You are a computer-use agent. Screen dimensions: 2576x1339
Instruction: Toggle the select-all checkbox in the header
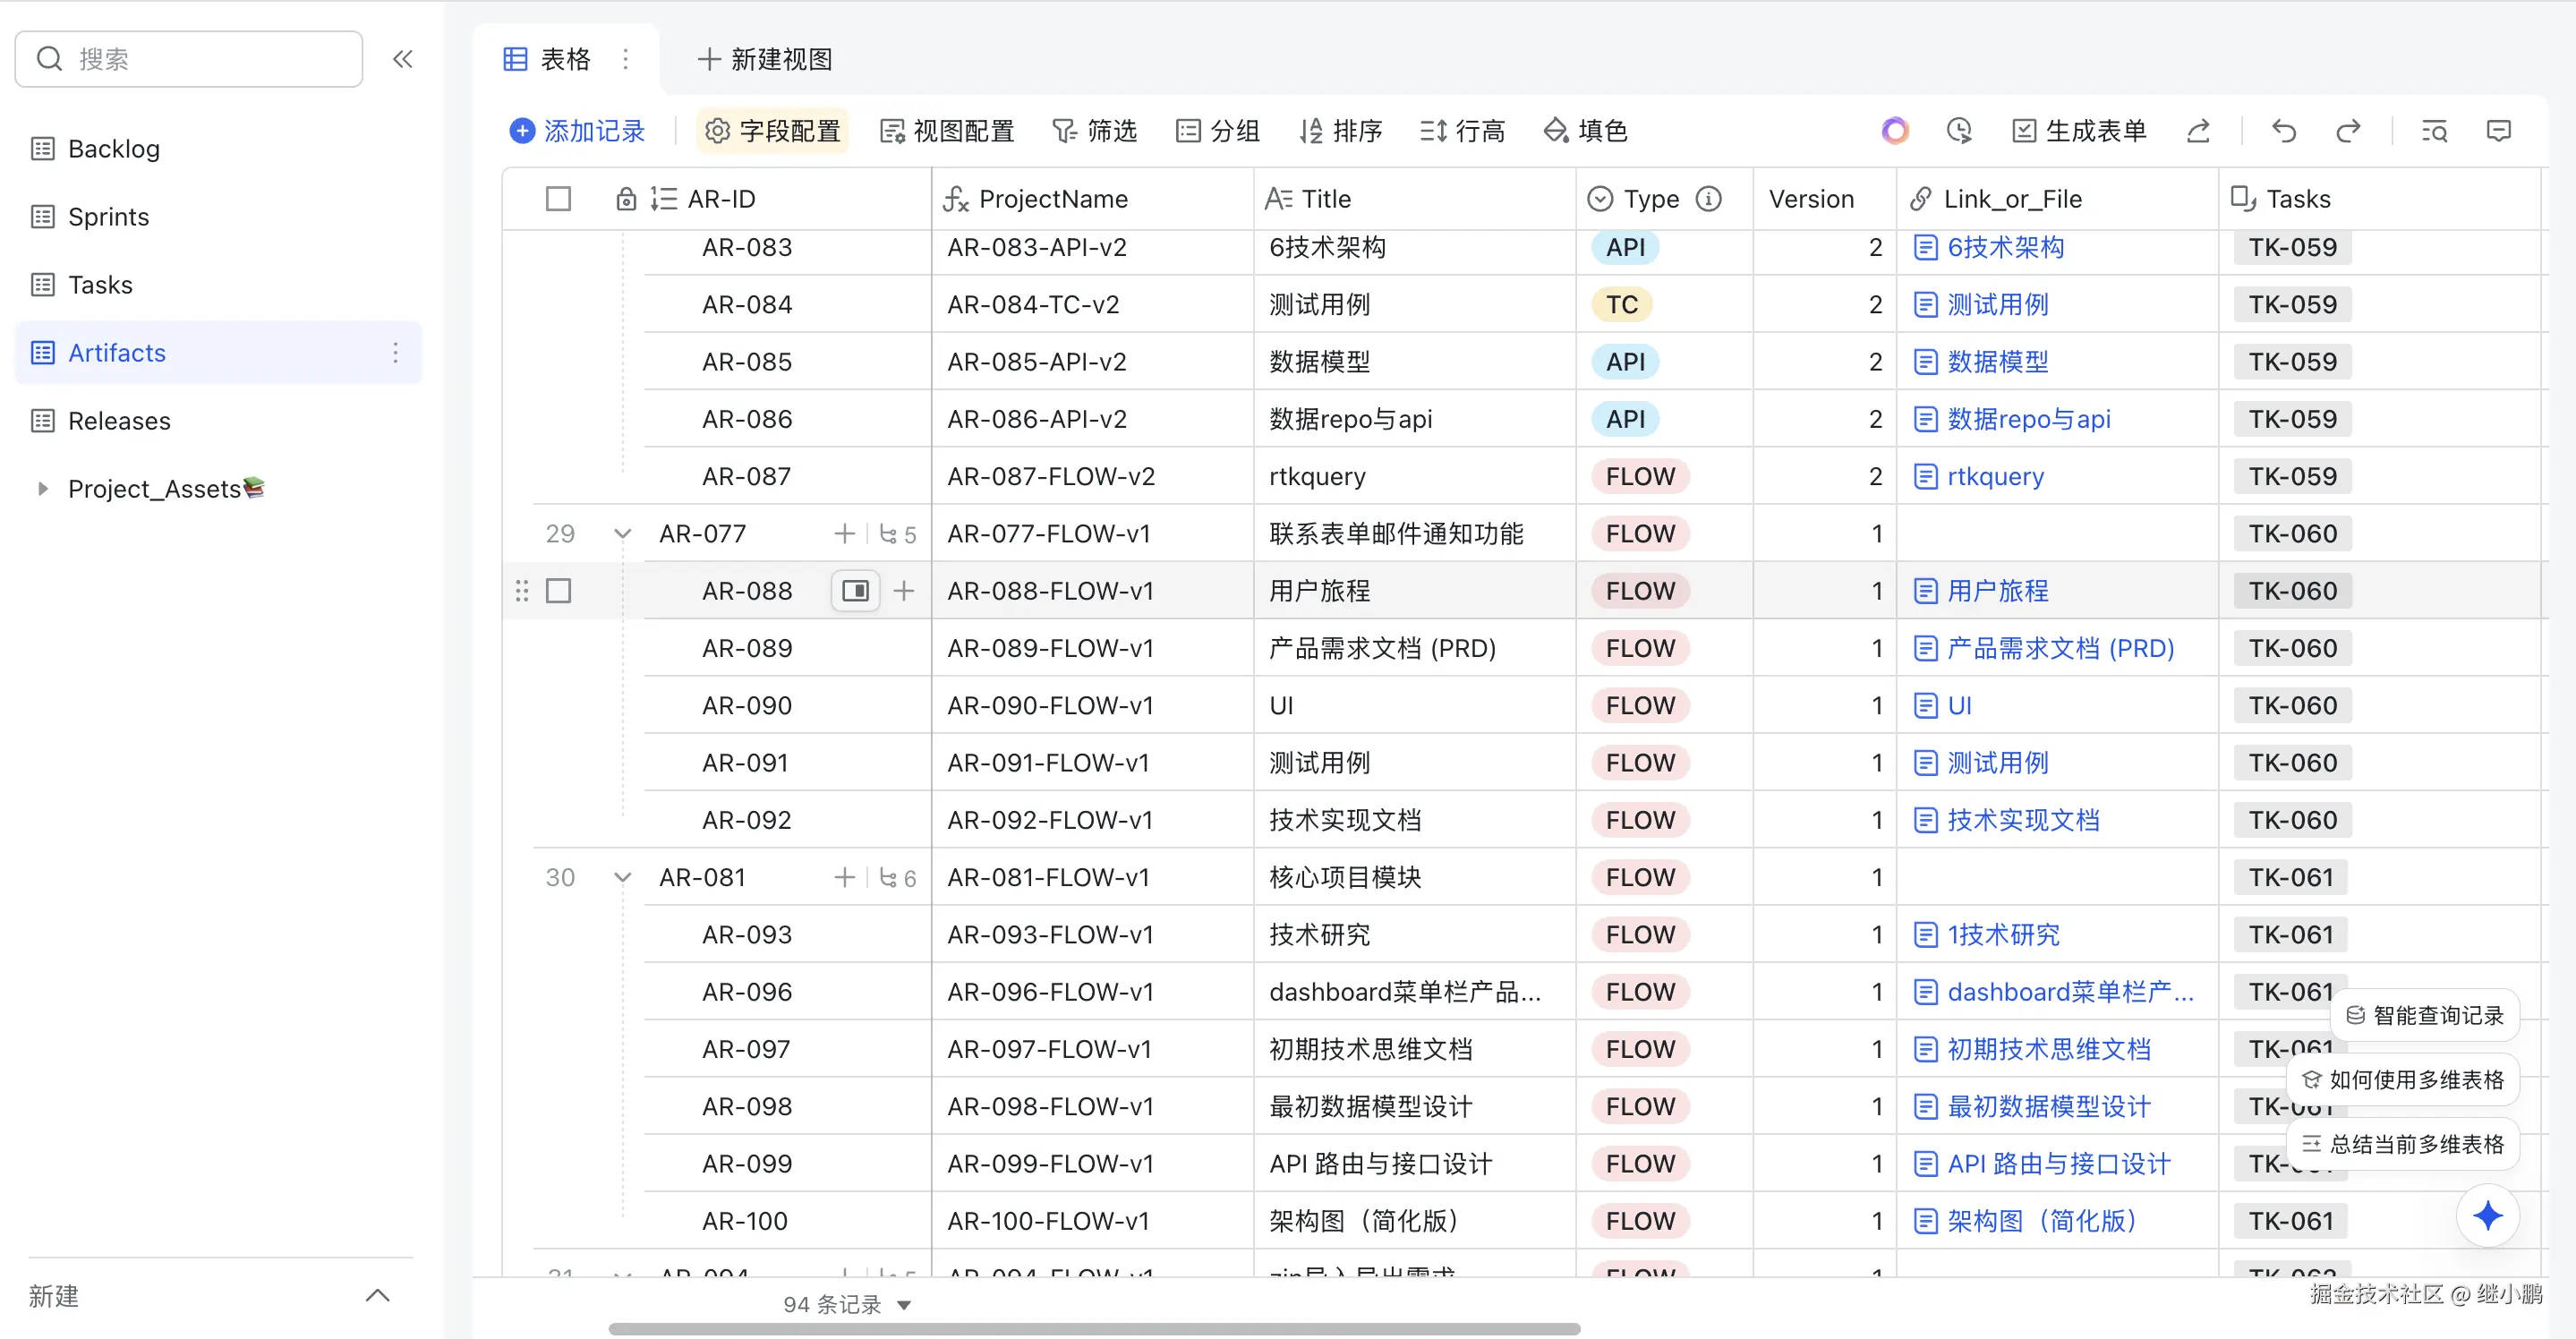point(558,198)
